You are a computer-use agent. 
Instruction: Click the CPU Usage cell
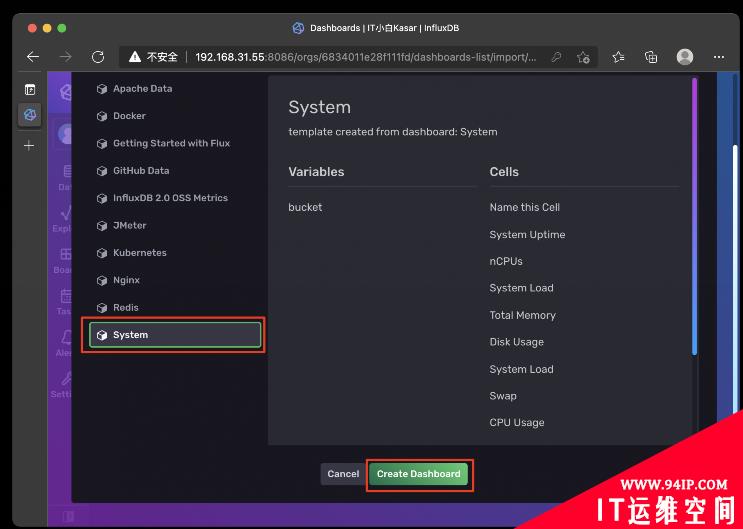pos(517,422)
